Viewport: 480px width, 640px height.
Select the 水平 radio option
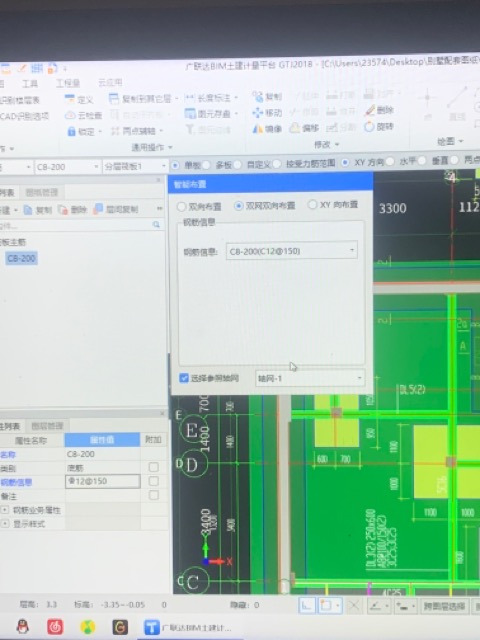[x=390, y=162]
